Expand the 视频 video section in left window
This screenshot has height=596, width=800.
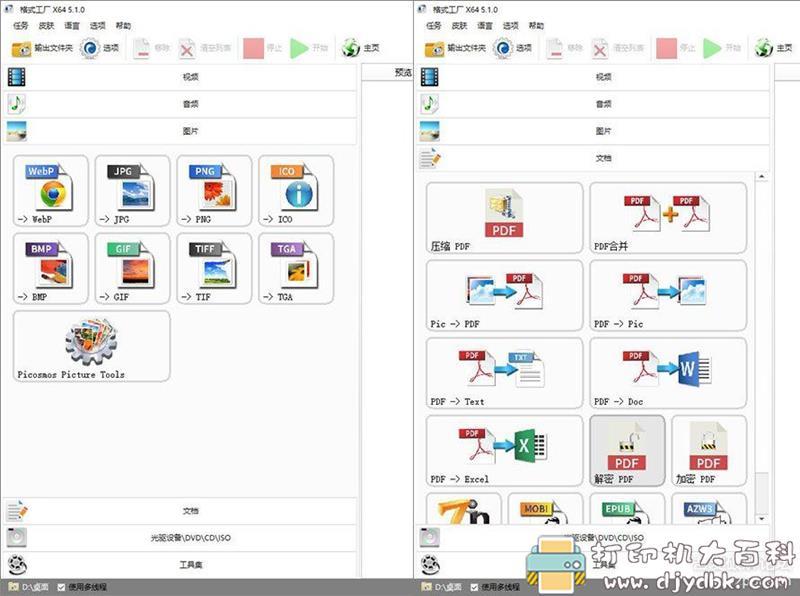pos(180,77)
